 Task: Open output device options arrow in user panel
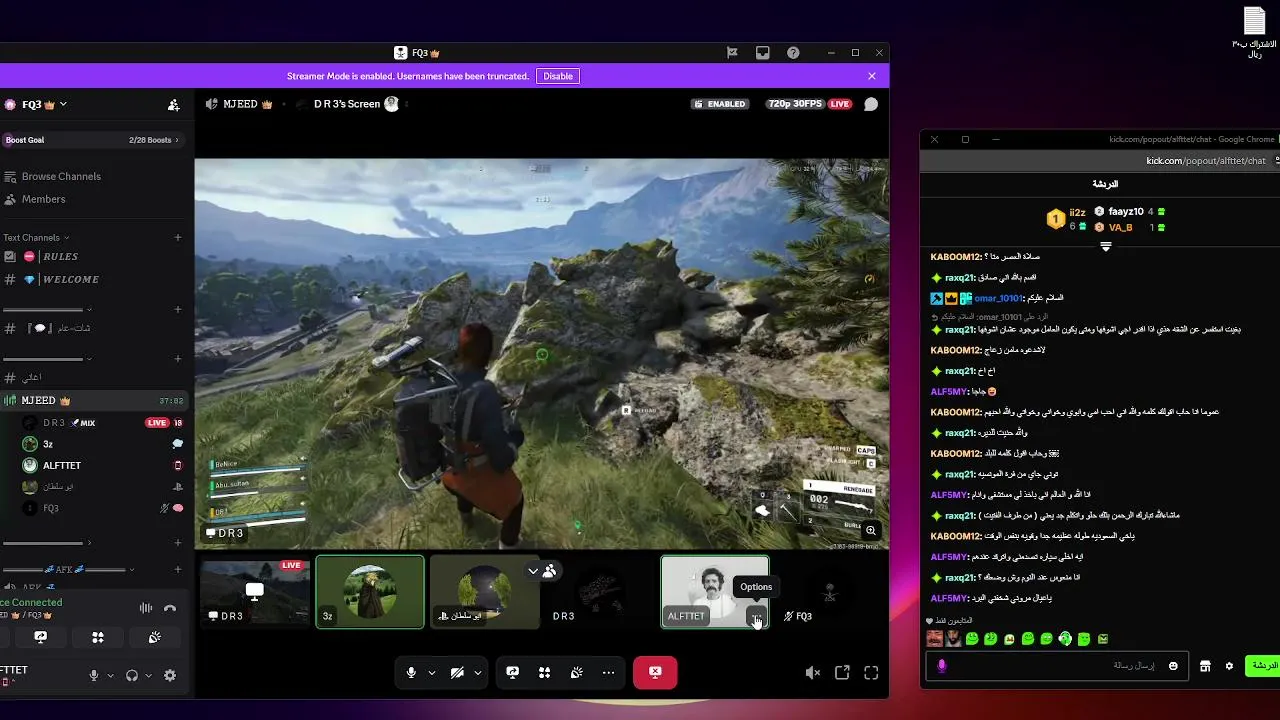148,676
